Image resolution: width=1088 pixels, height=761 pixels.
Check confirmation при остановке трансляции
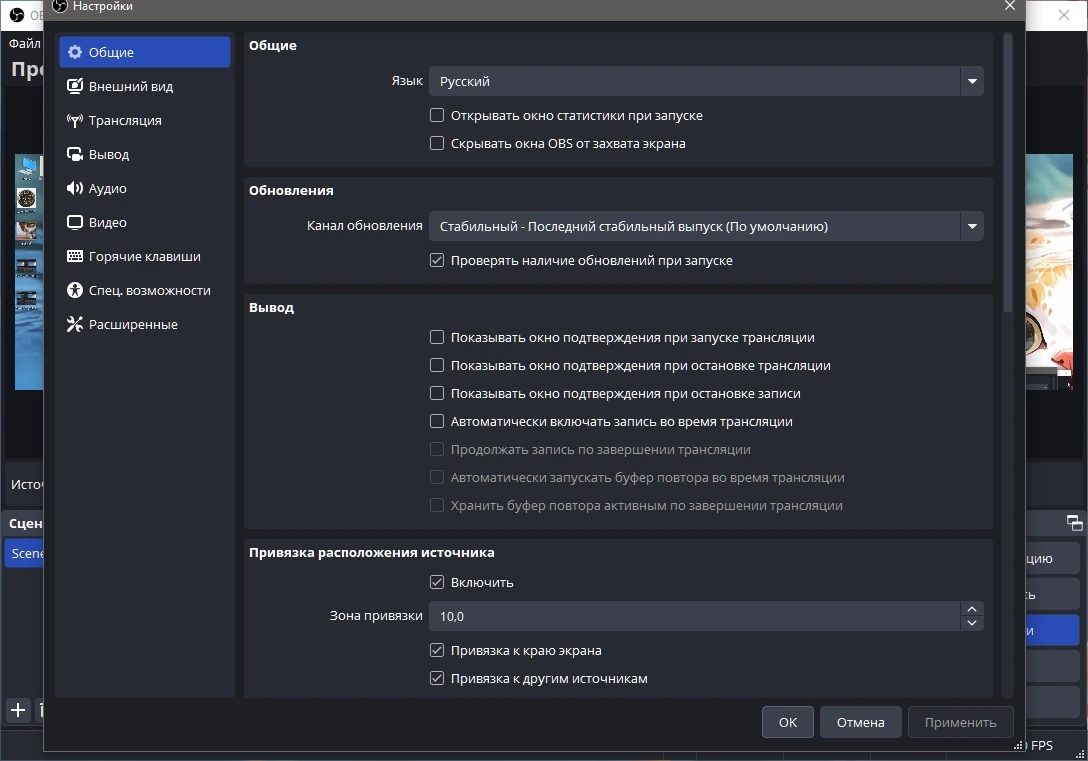click(x=436, y=365)
